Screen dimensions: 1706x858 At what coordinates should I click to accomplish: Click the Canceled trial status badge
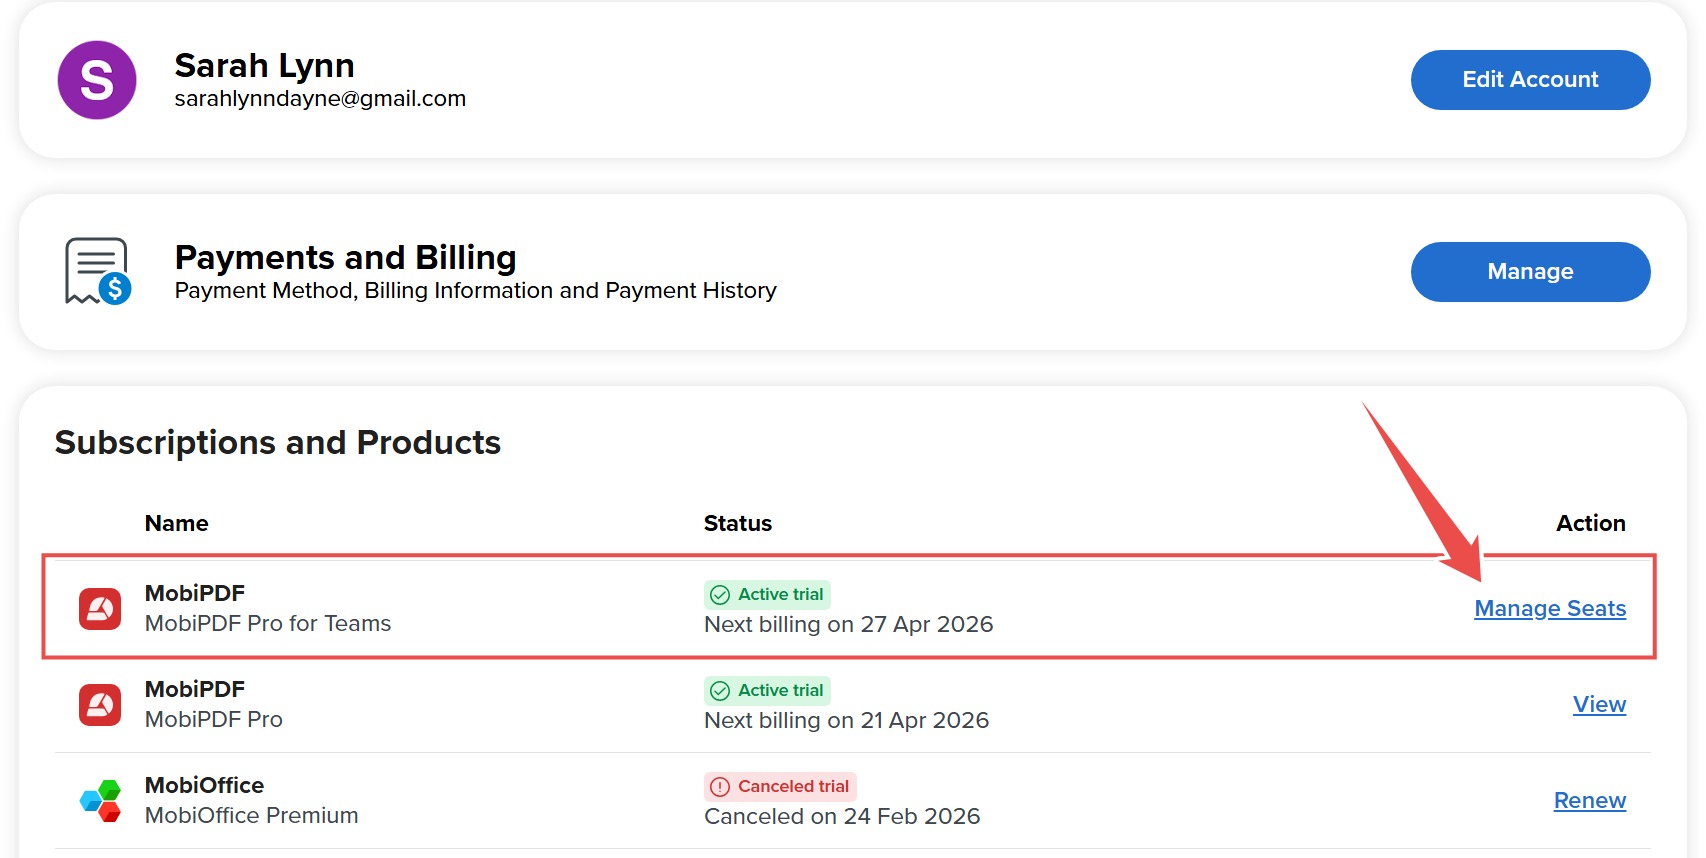pyautogui.click(x=780, y=786)
